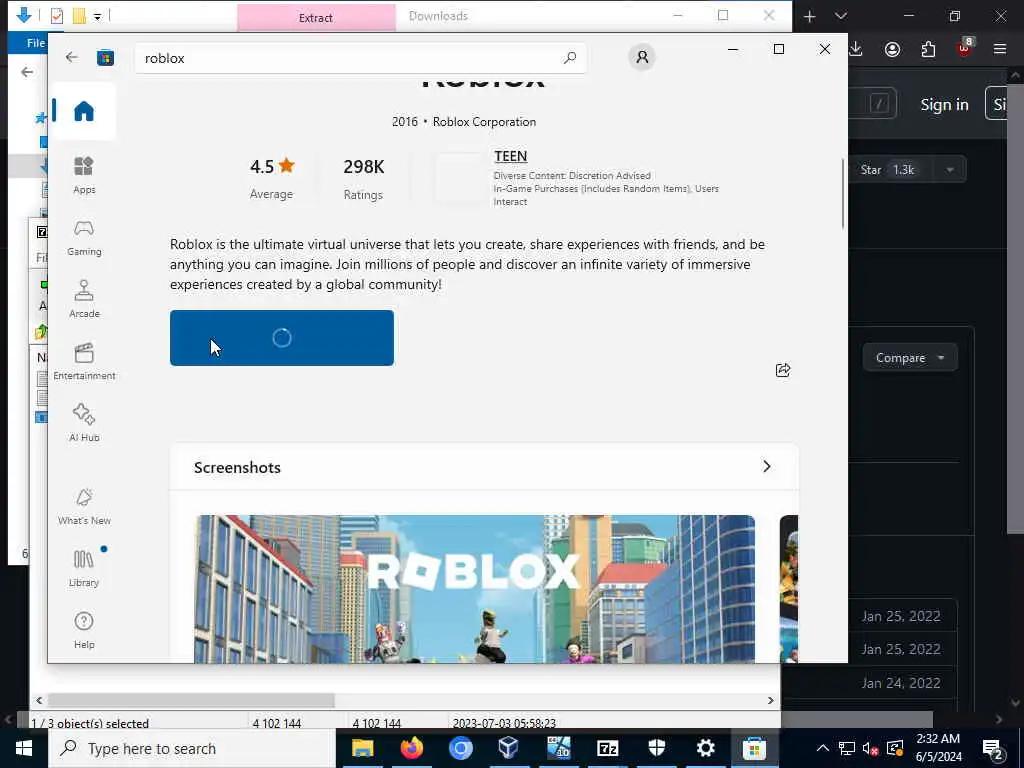Open the browser tab list dropdown
The image size is (1024, 768).
pos(840,16)
